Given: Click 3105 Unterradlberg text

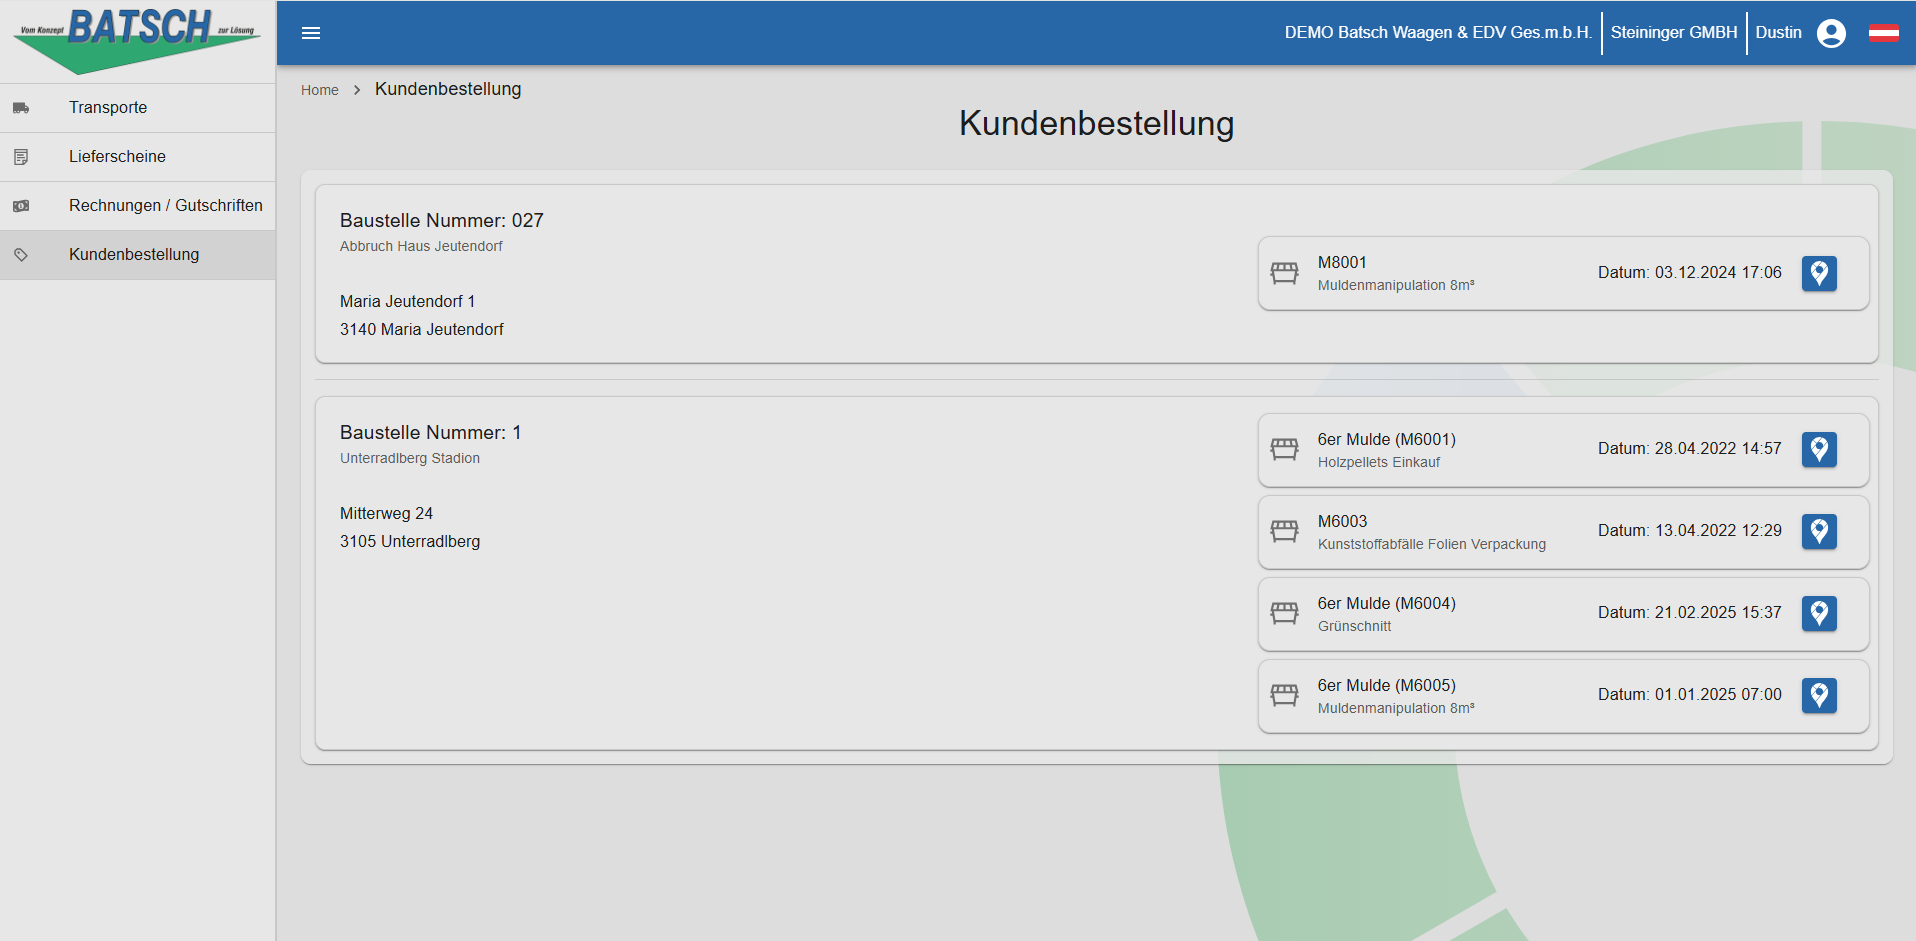Looking at the screenshot, I should click(410, 542).
